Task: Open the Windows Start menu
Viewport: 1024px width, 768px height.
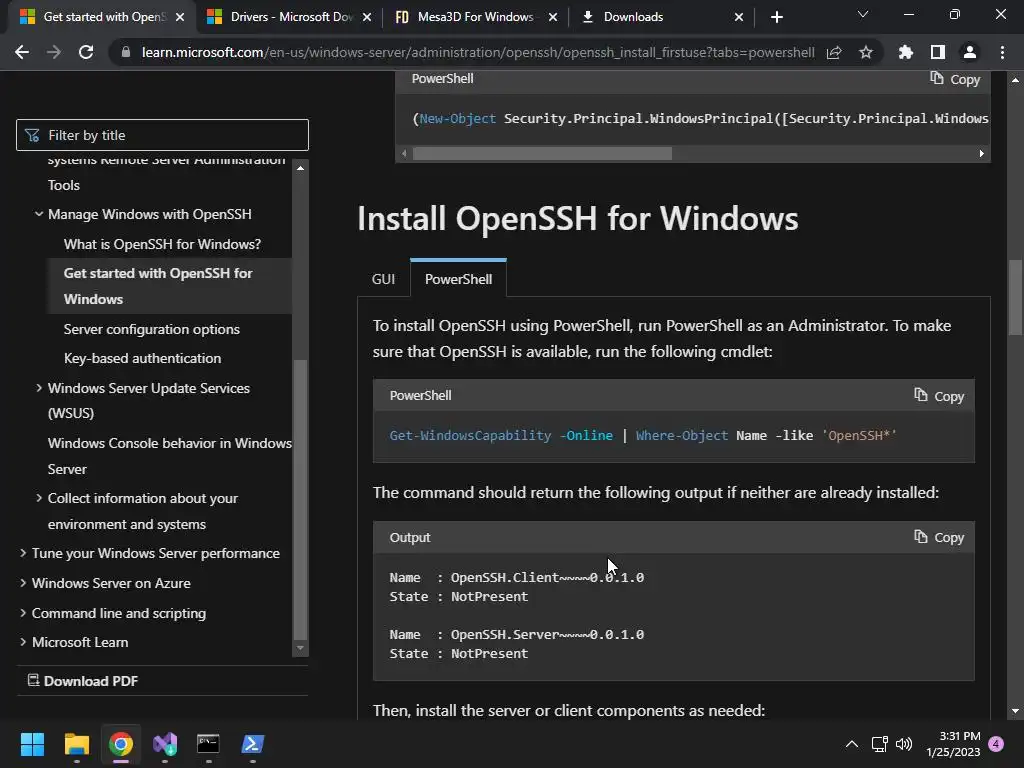Action: click(32, 744)
